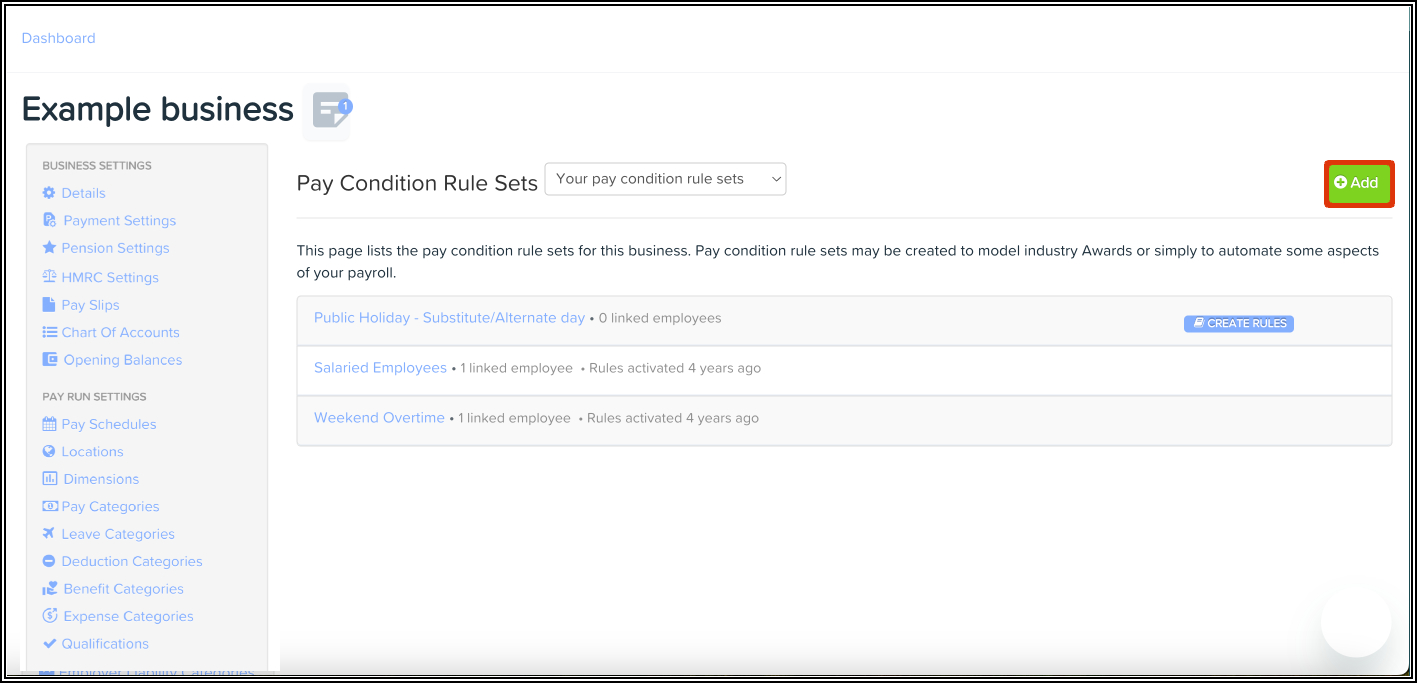The height and width of the screenshot is (683, 1417).
Task: Click the scales icon beside HMRC Settings
Action: 49,277
